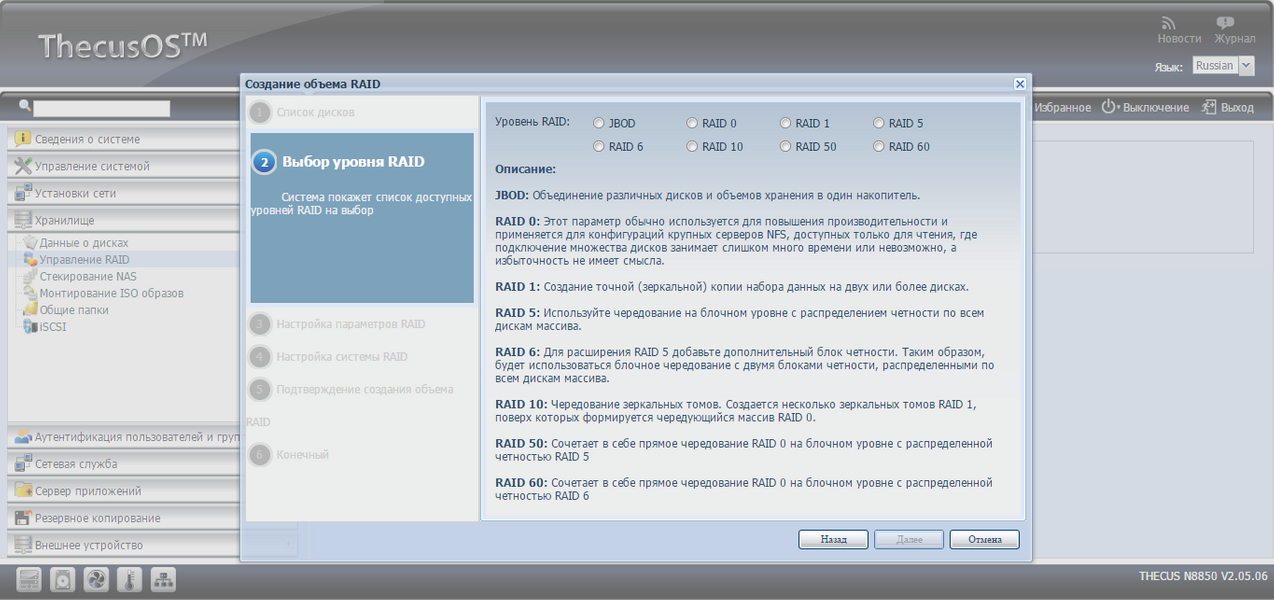Open the fan status icon
Viewport: 1274px width, 600px height.
95,579
